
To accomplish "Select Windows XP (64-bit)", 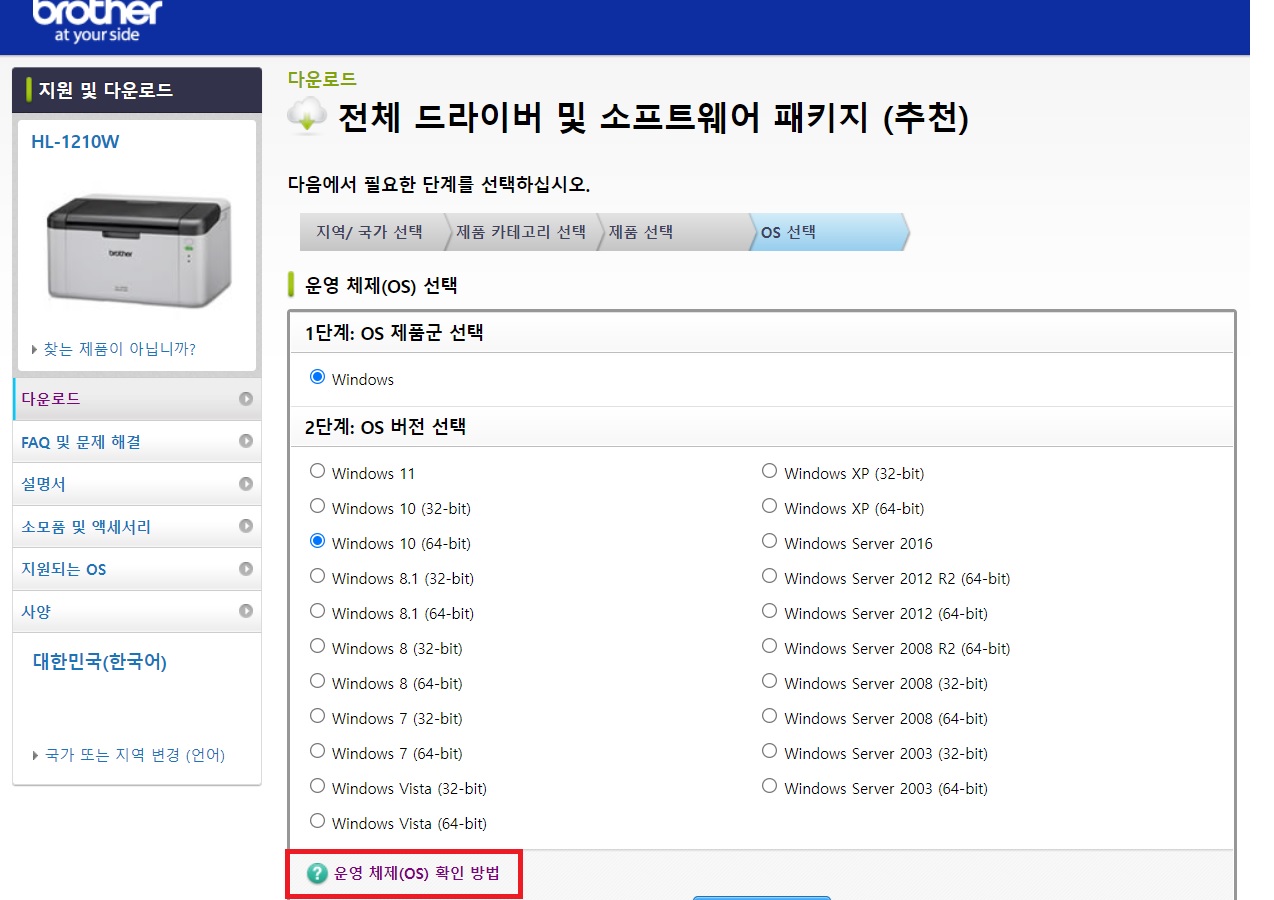I will point(769,506).
